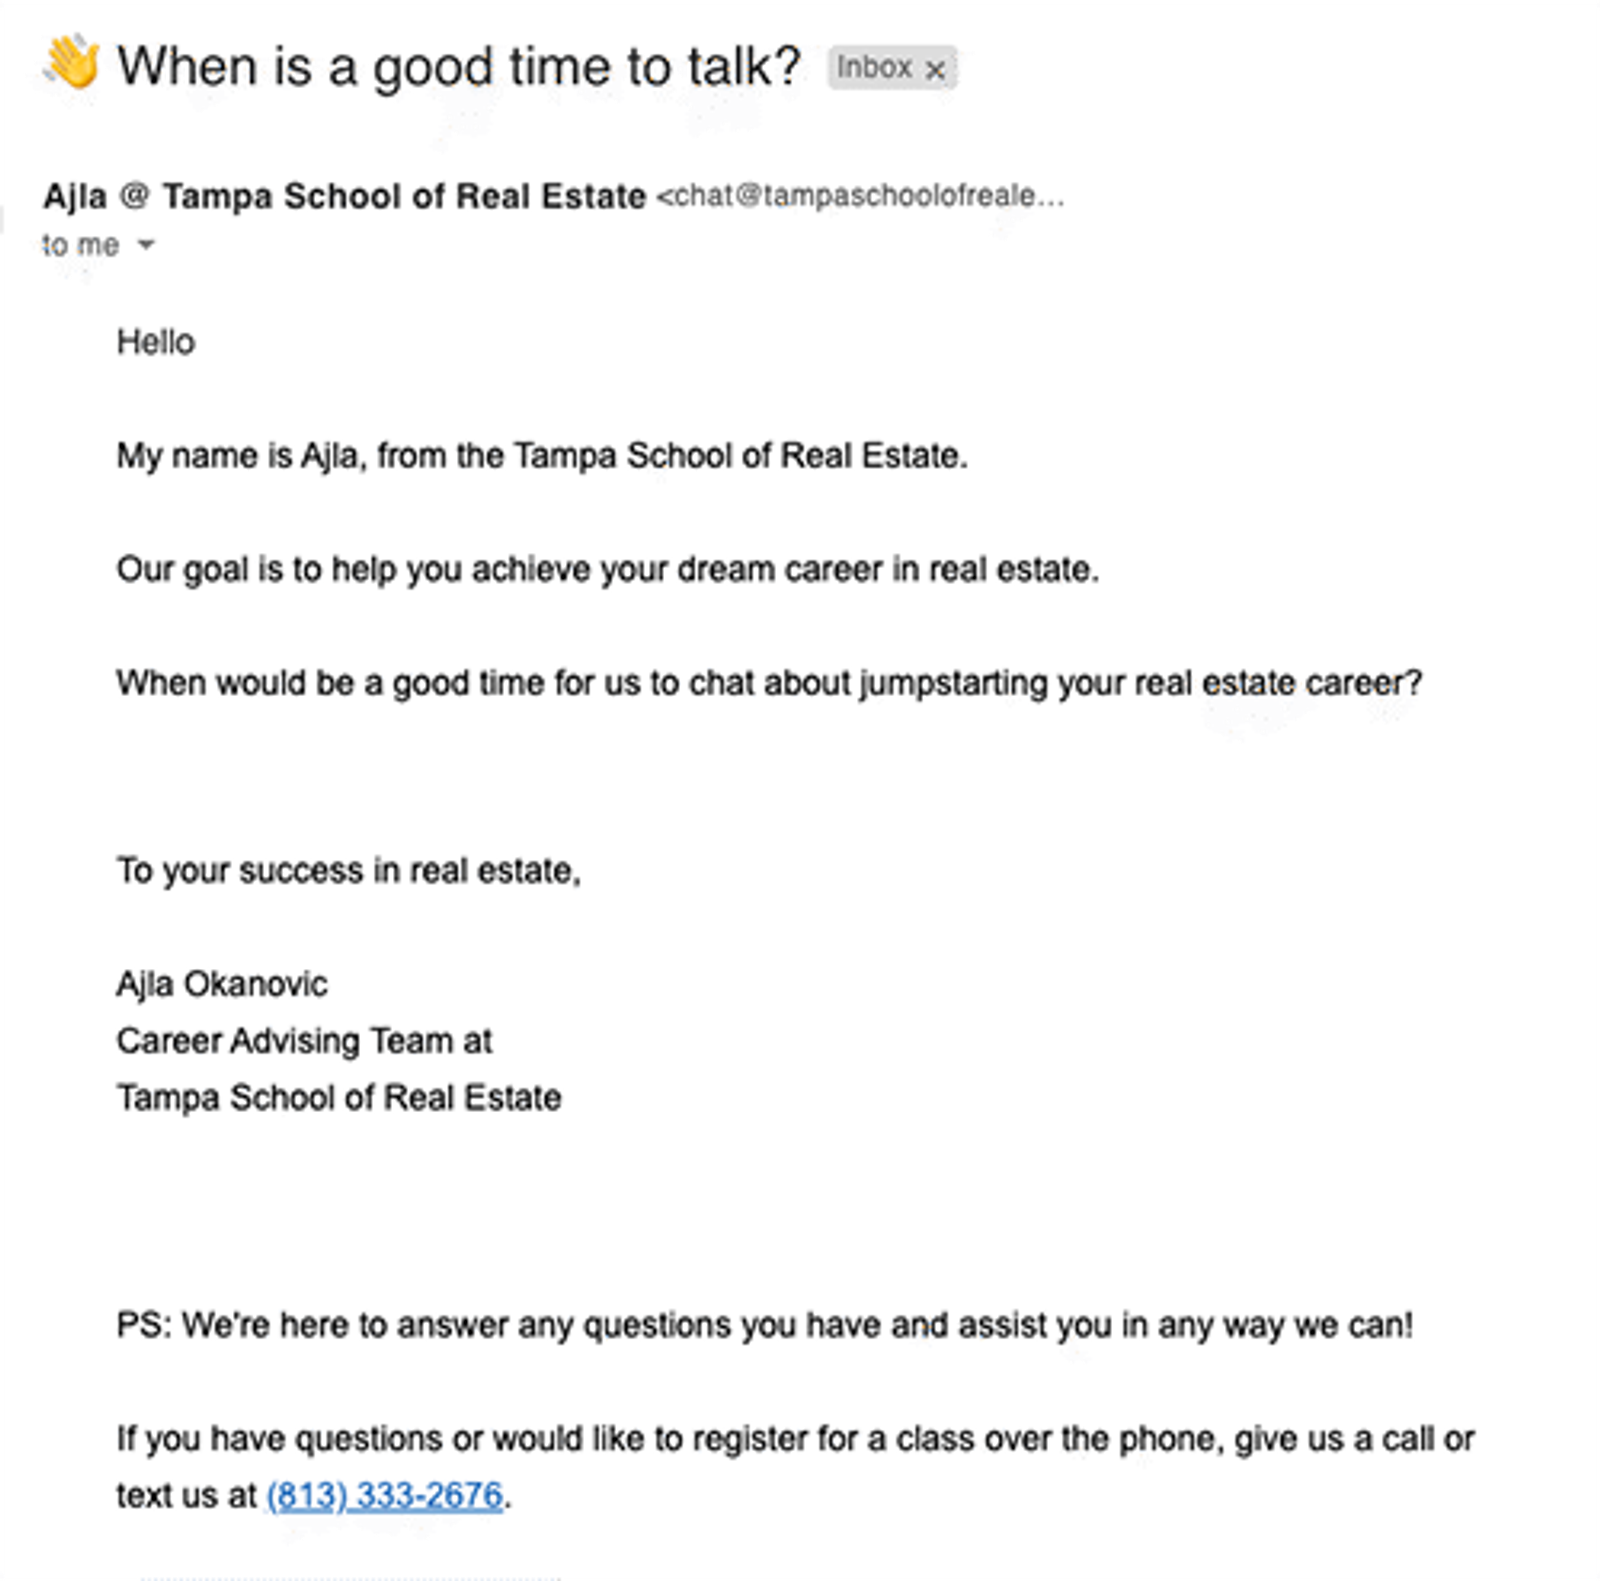Remove the Inbox label with the x
This screenshot has width=1600, height=1581.
click(937, 69)
